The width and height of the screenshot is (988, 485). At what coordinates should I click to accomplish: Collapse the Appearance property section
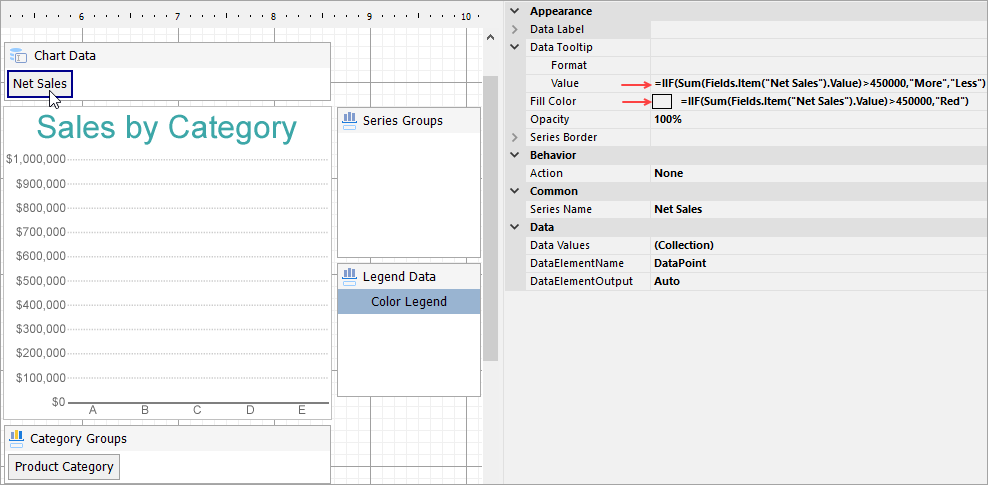pyautogui.click(x=515, y=11)
